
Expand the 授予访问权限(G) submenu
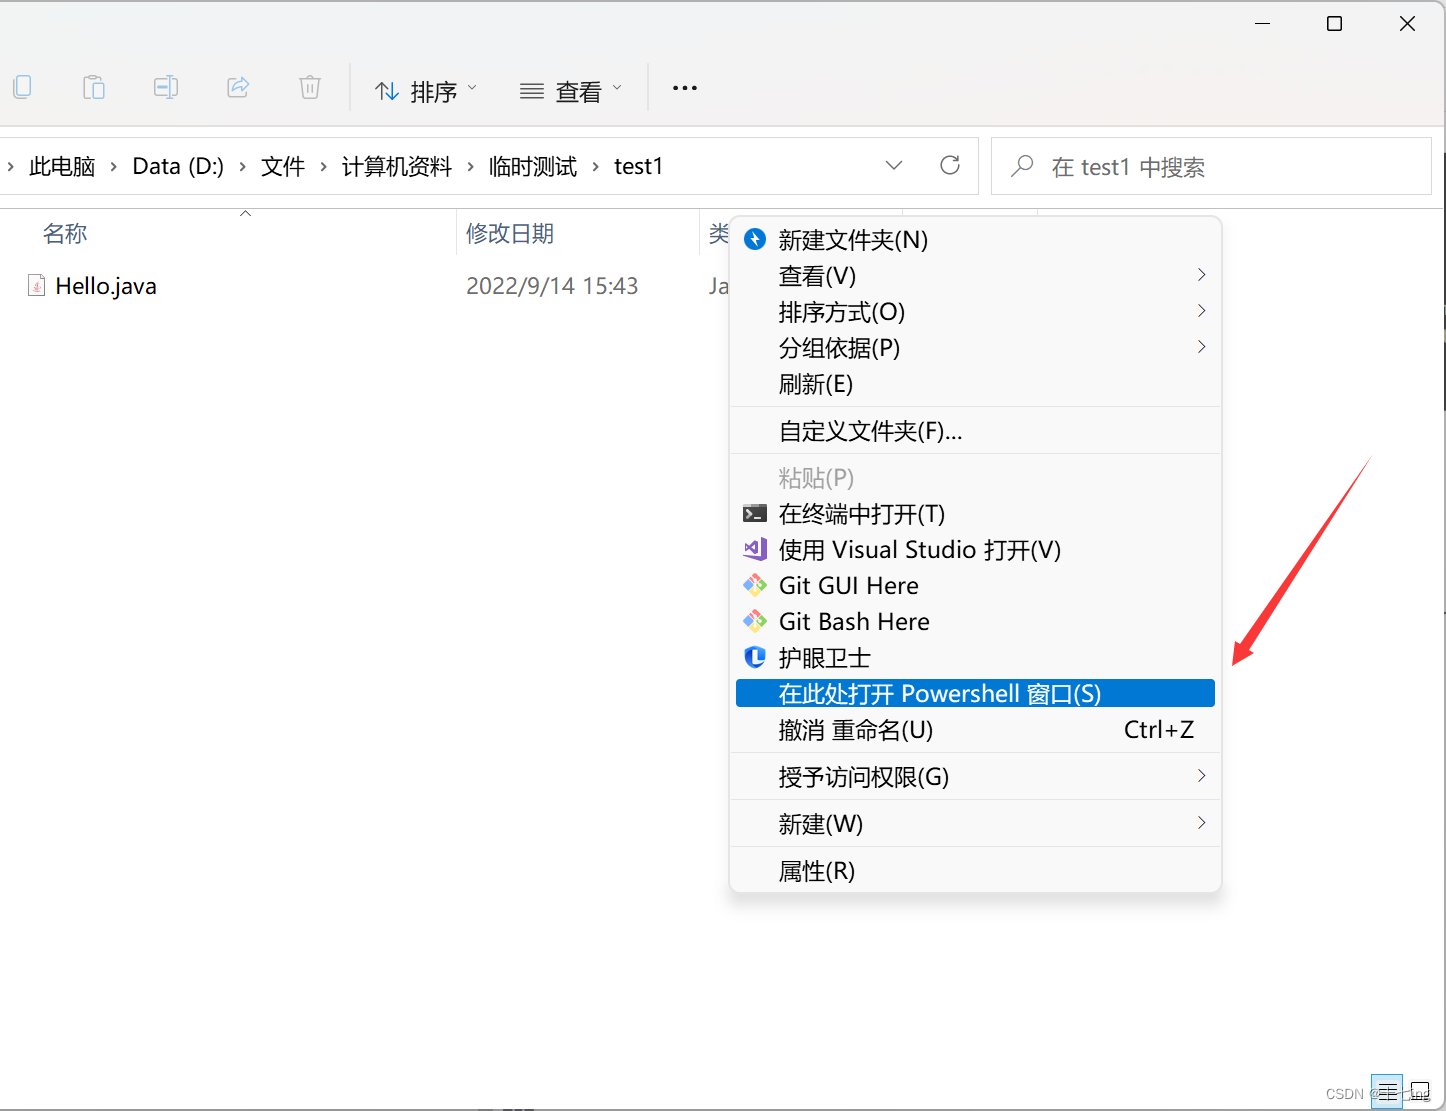click(x=1200, y=776)
